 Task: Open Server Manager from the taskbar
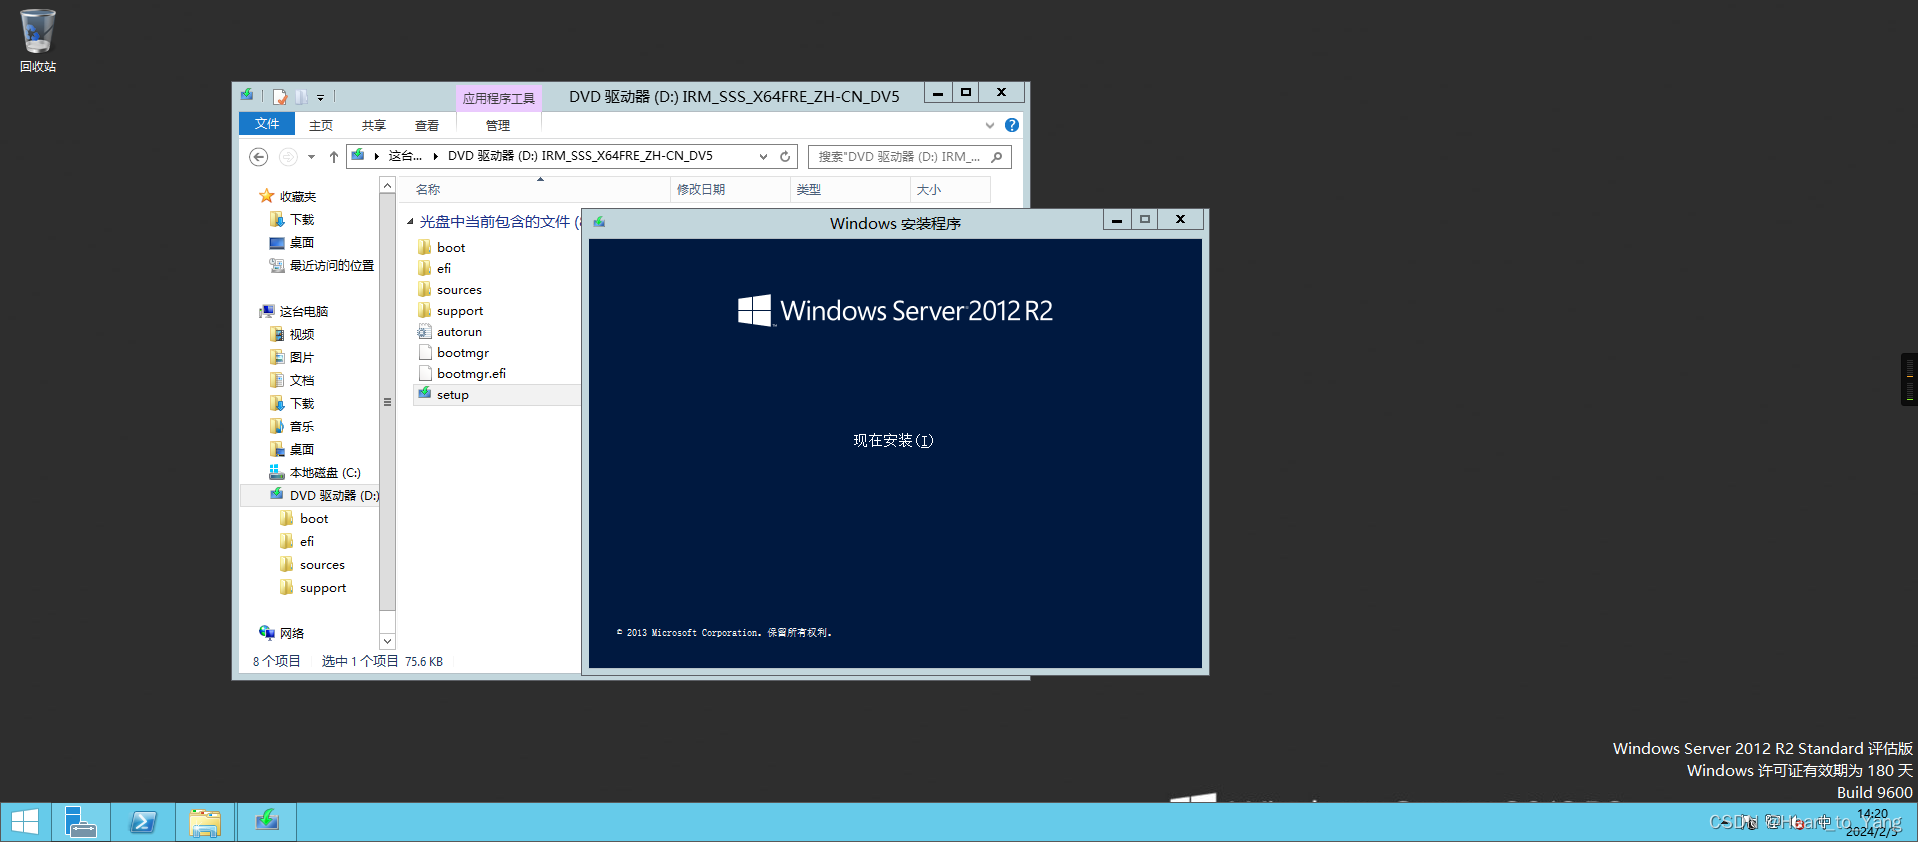tap(80, 822)
